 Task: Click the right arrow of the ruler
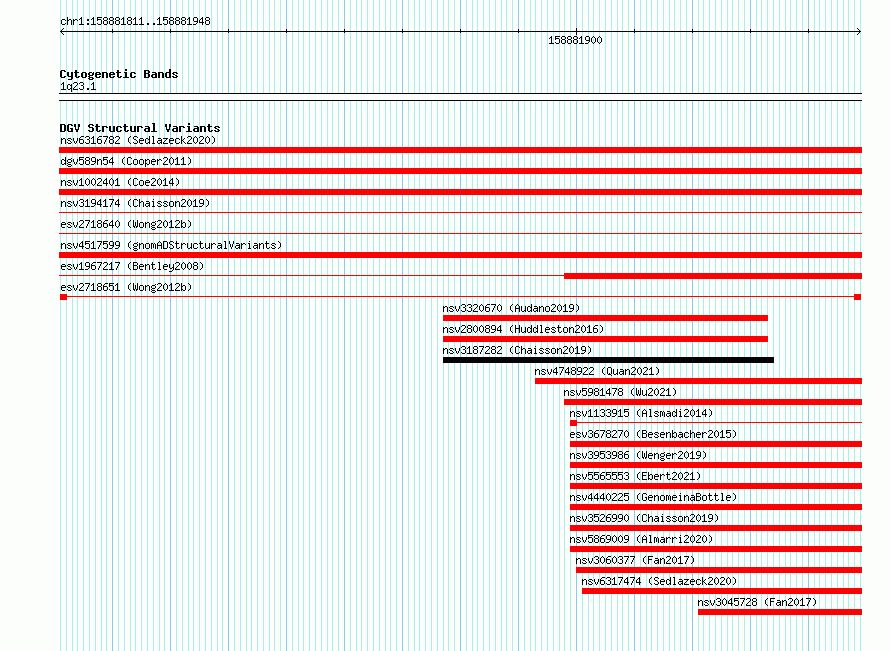coord(859,31)
